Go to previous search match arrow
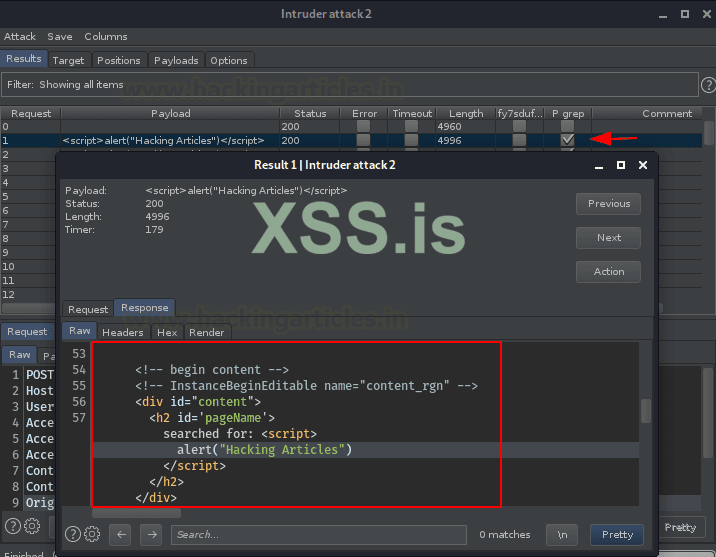The height and width of the screenshot is (557, 716). point(121,534)
